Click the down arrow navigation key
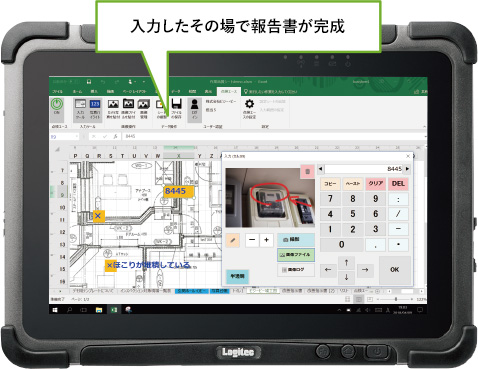 click(346, 277)
